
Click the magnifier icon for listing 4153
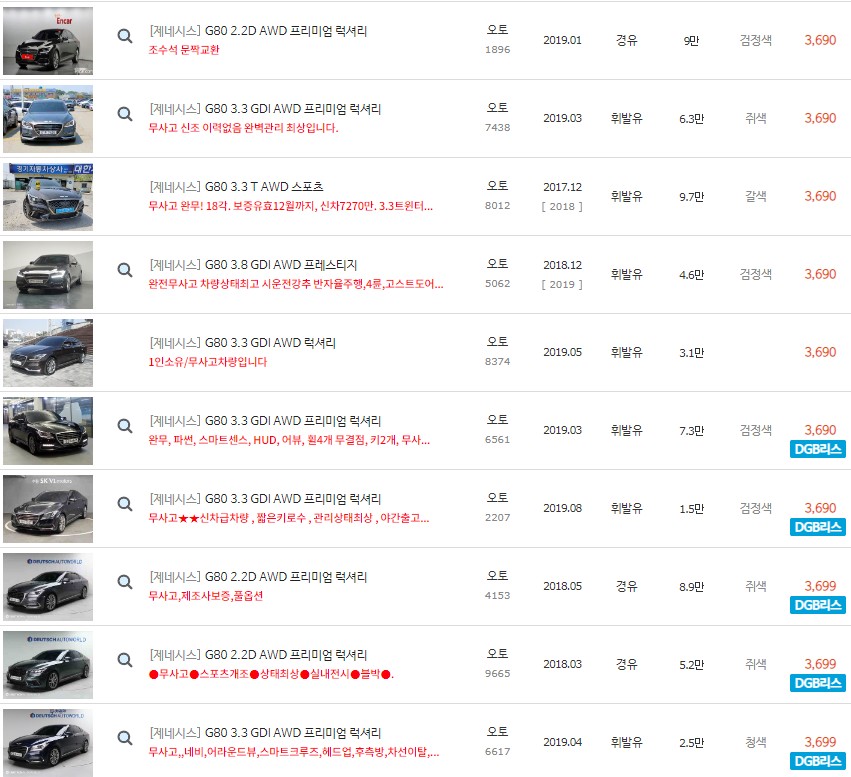click(125, 582)
